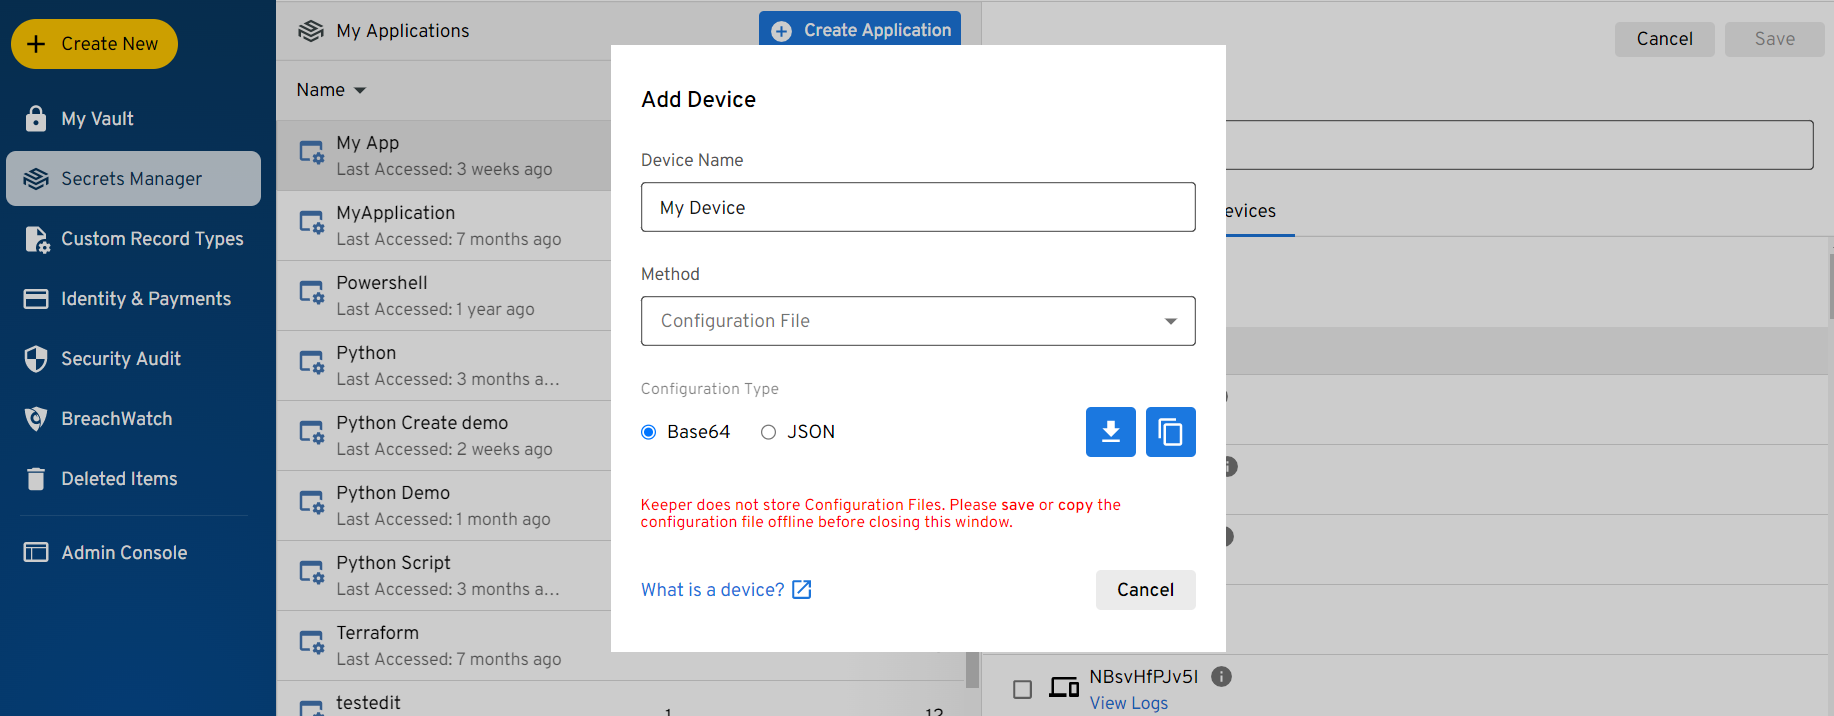
Task: Click the Custom Record Types file icon
Action: pos(36,239)
